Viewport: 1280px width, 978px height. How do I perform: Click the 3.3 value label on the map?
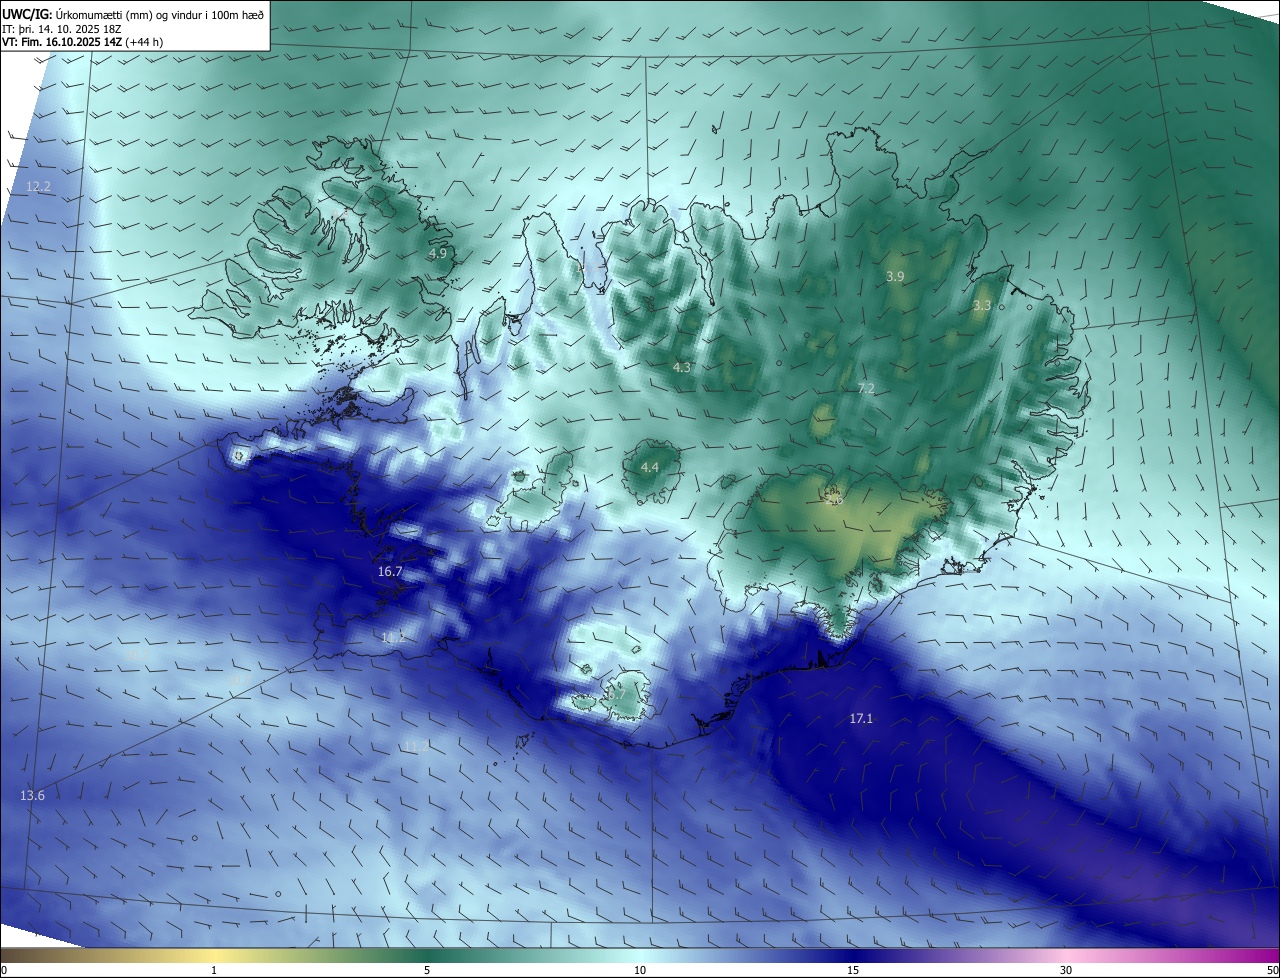(982, 306)
